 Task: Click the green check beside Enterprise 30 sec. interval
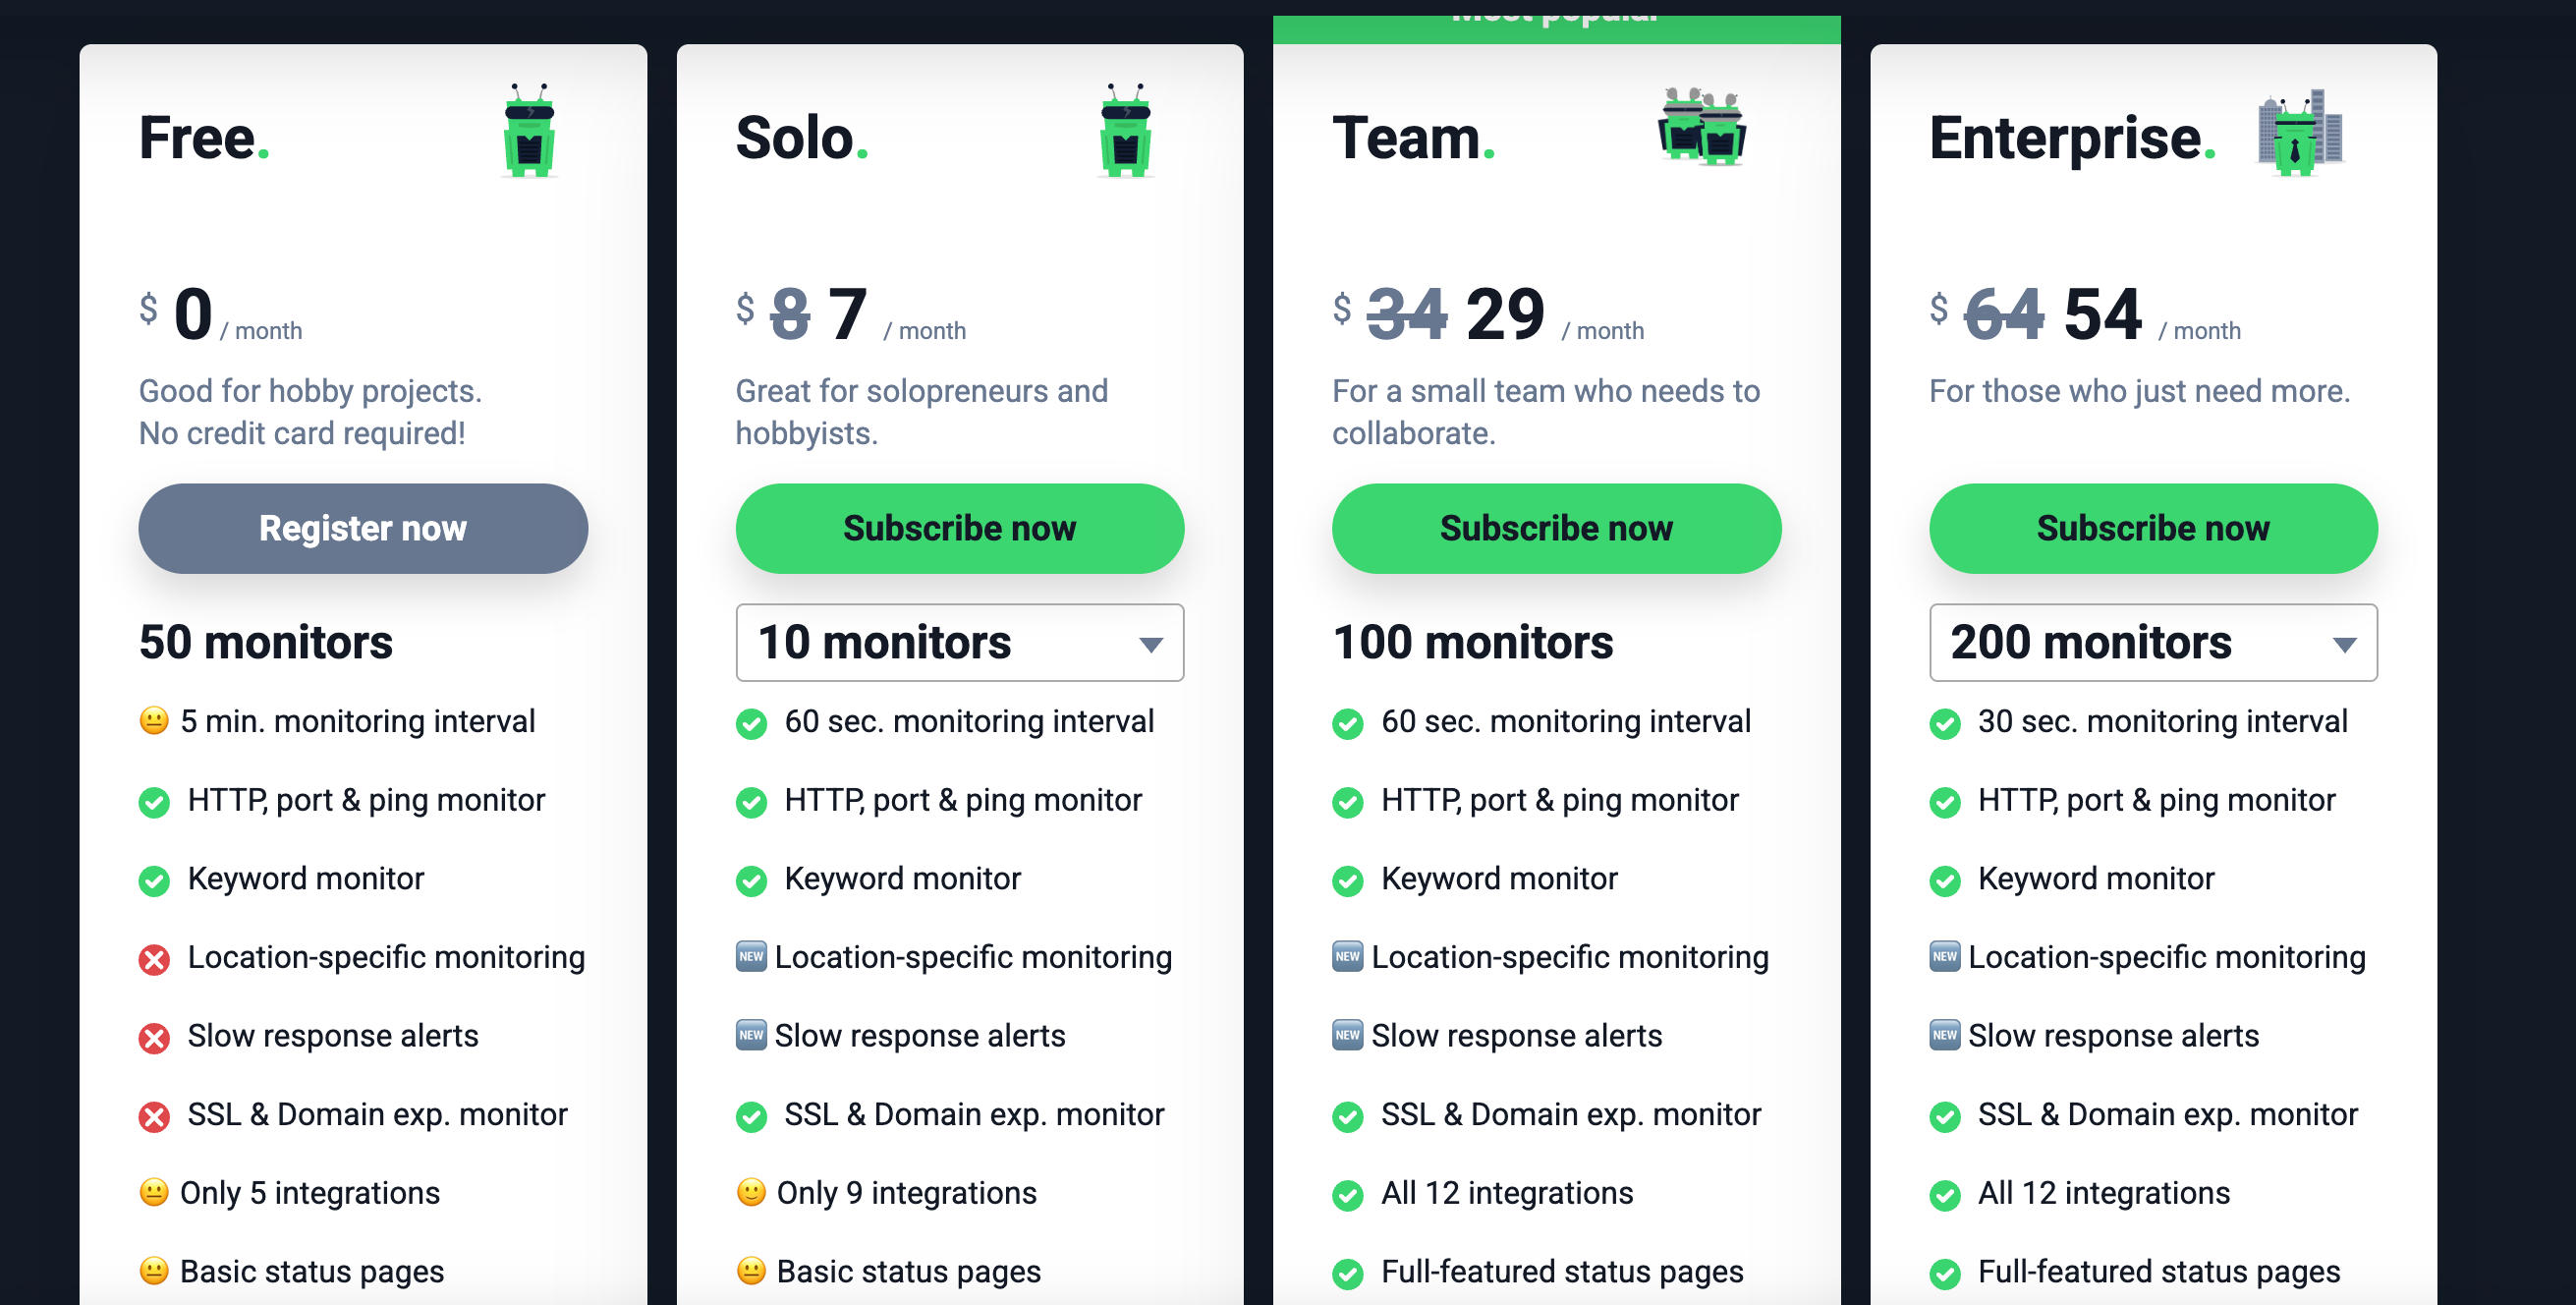[x=1944, y=723]
